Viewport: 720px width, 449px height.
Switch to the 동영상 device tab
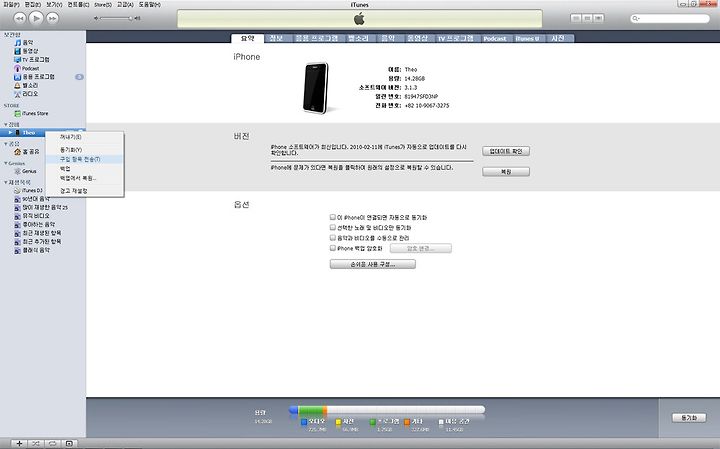417,39
